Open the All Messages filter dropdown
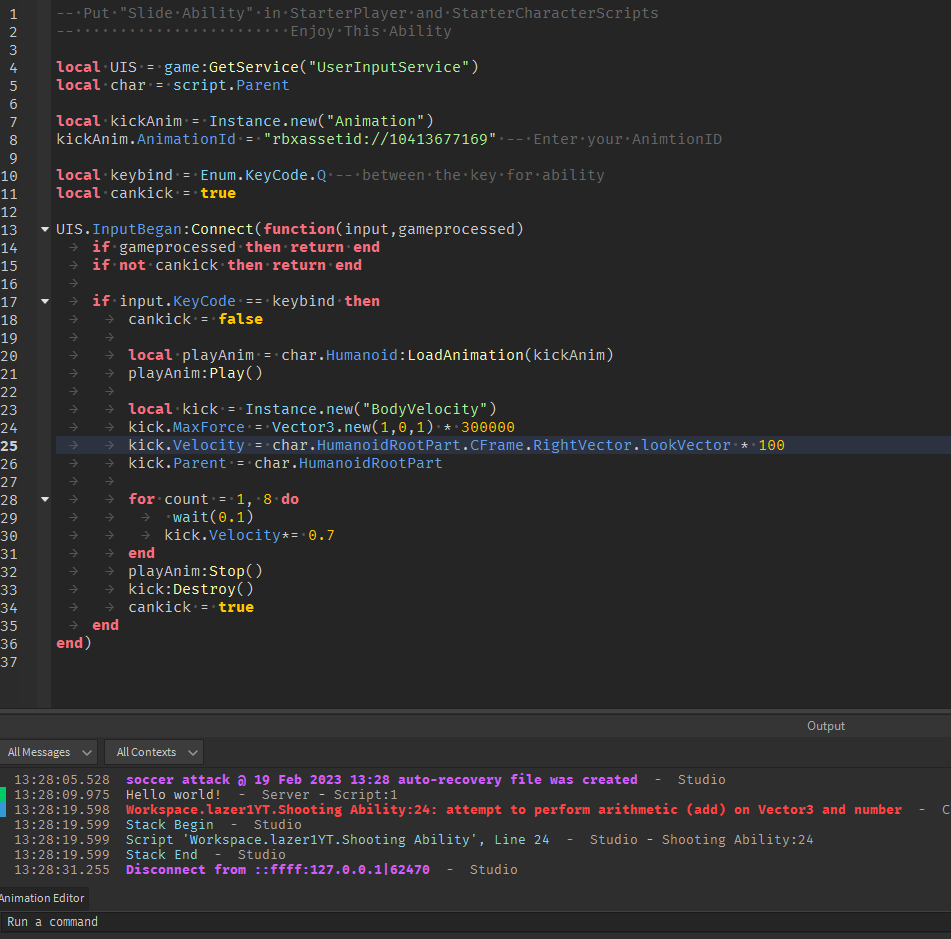This screenshot has width=951, height=939. 49,752
